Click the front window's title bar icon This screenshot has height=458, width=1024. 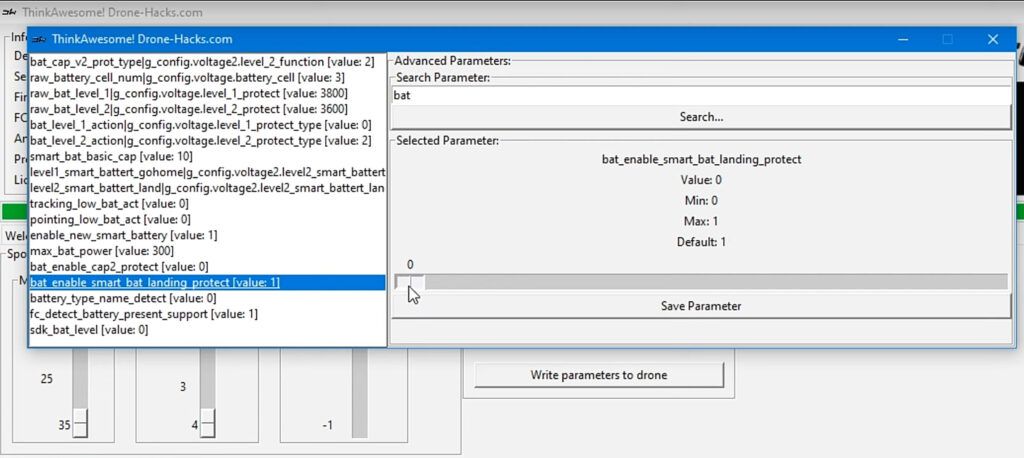click(x=39, y=39)
